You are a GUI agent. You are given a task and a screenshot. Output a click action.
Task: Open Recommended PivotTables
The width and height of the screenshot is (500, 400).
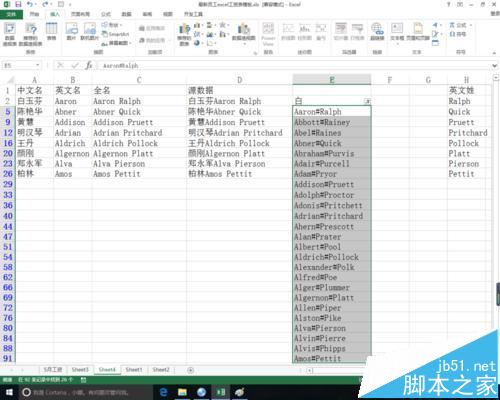[x=31, y=34]
